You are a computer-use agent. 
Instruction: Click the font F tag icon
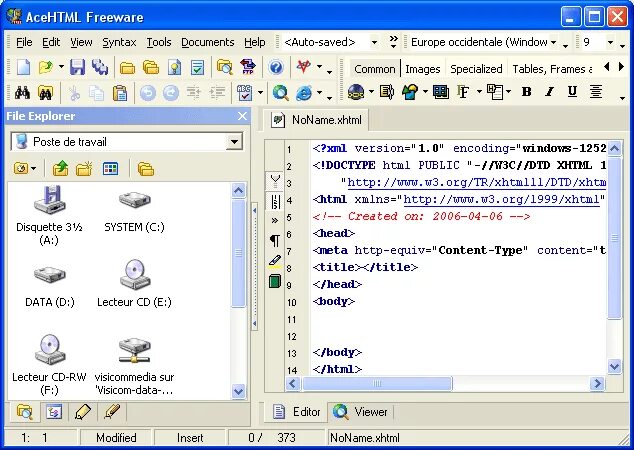(x=463, y=92)
